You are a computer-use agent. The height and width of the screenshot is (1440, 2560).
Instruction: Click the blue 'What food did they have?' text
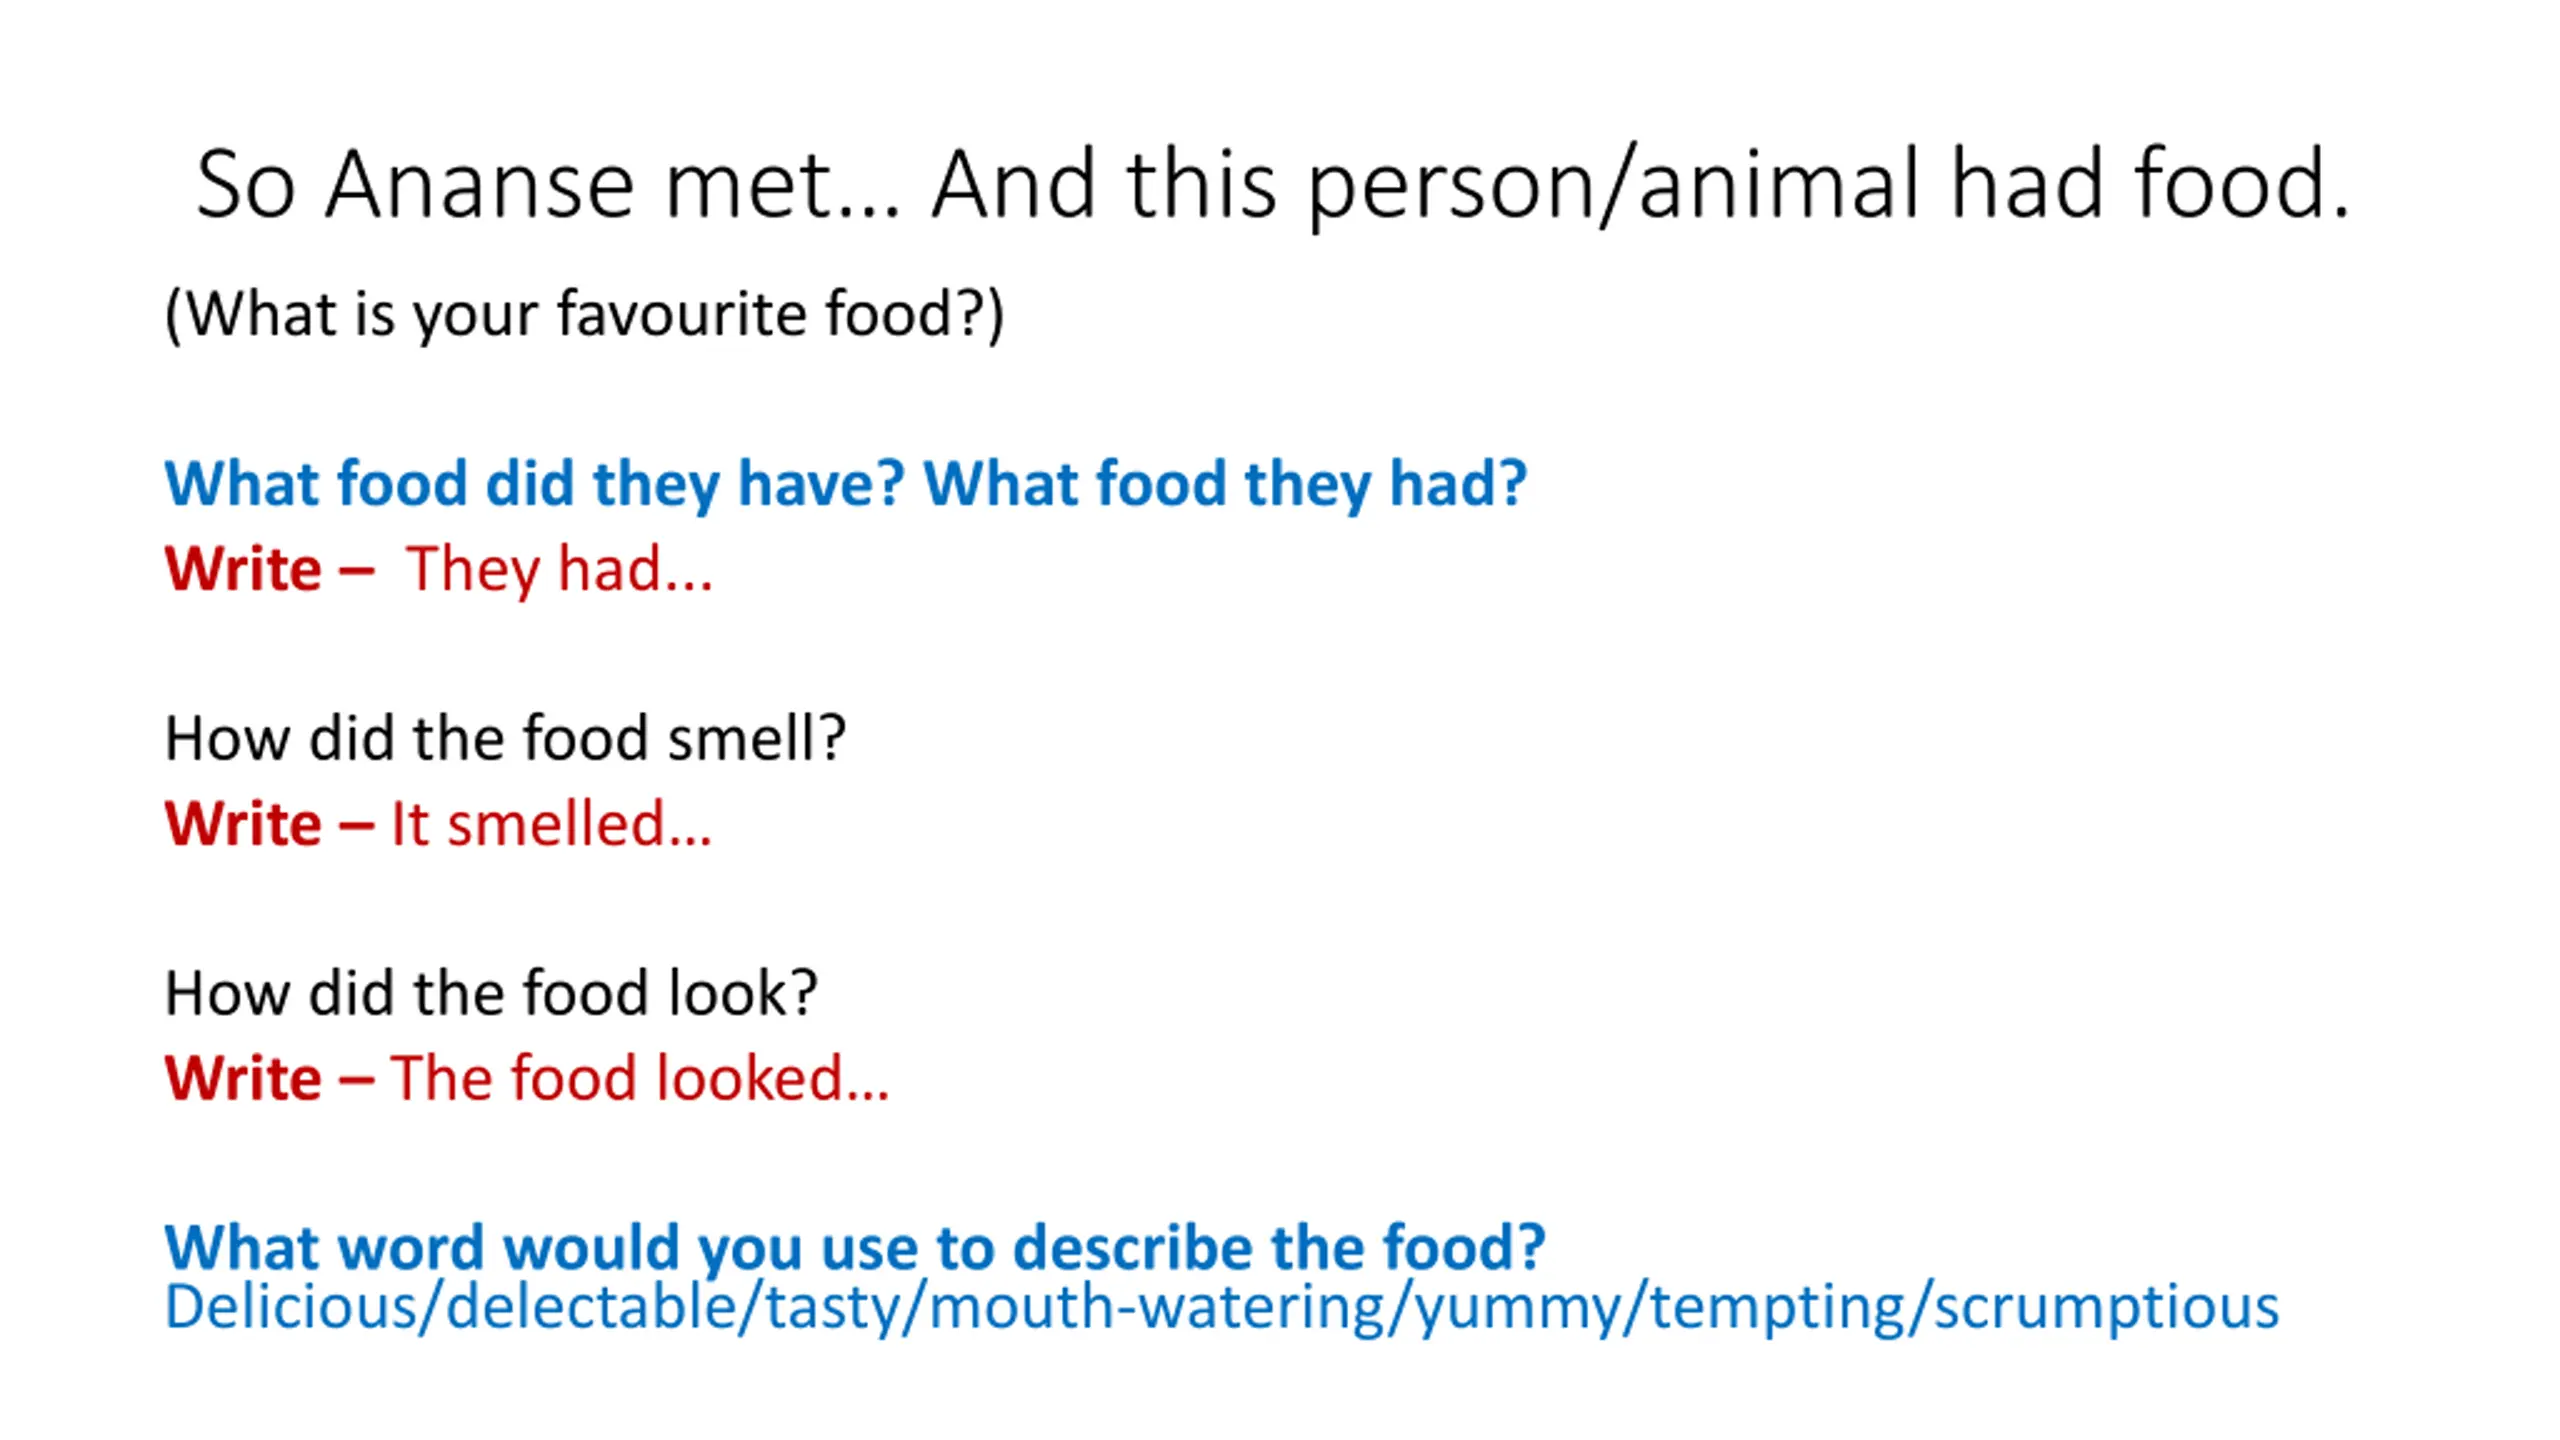tap(534, 485)
